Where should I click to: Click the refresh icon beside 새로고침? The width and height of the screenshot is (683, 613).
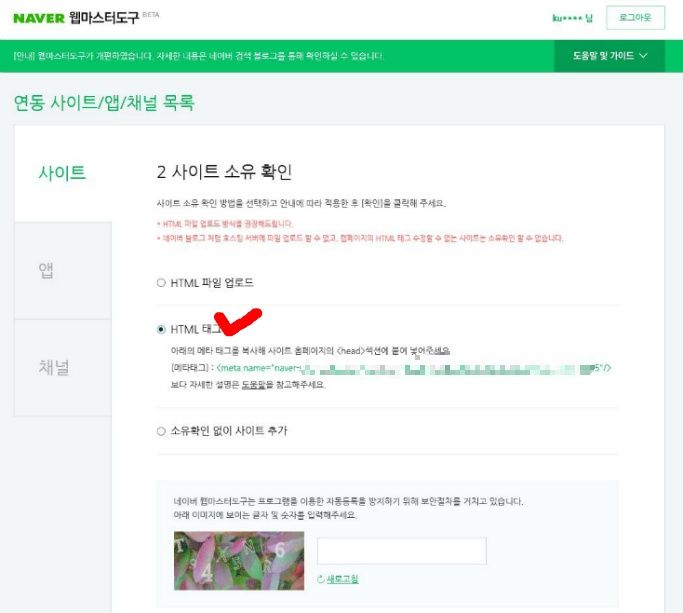coord(321,579)
